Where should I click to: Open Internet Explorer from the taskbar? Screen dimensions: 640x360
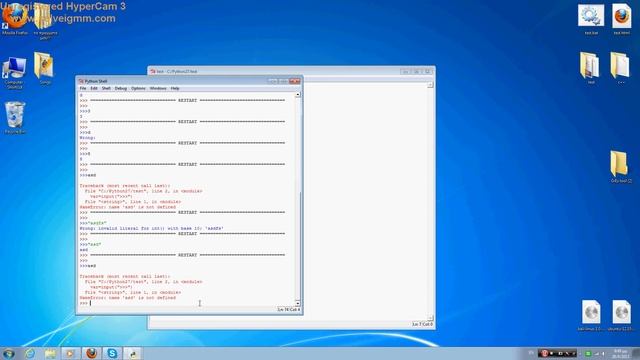coord(30,353)
